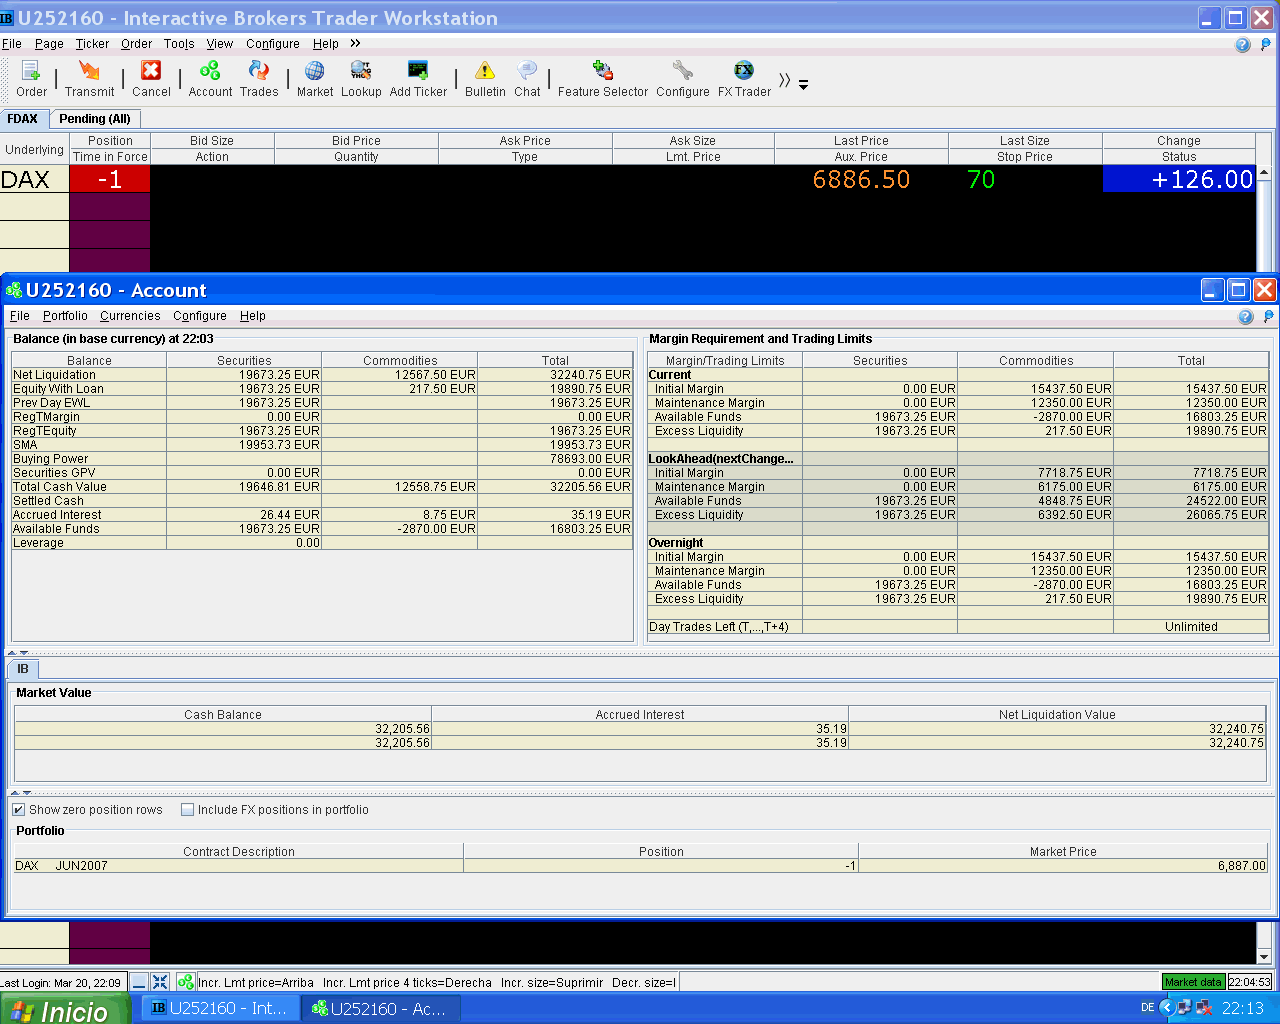
Task: Uncheck Show zero position rows
Action: tap(19, 810)
